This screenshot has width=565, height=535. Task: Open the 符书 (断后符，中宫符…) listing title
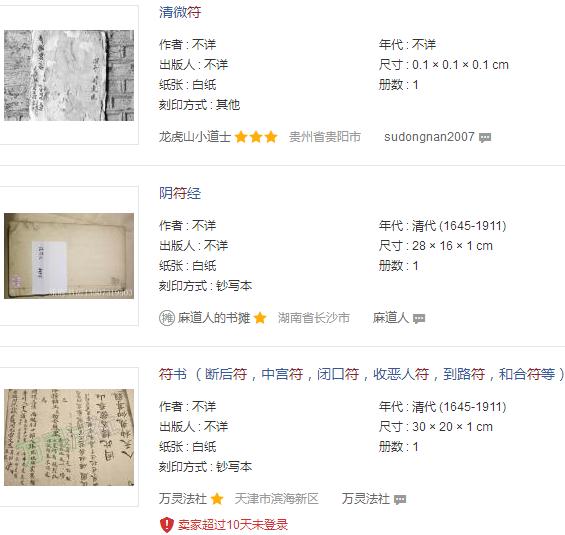361,374
